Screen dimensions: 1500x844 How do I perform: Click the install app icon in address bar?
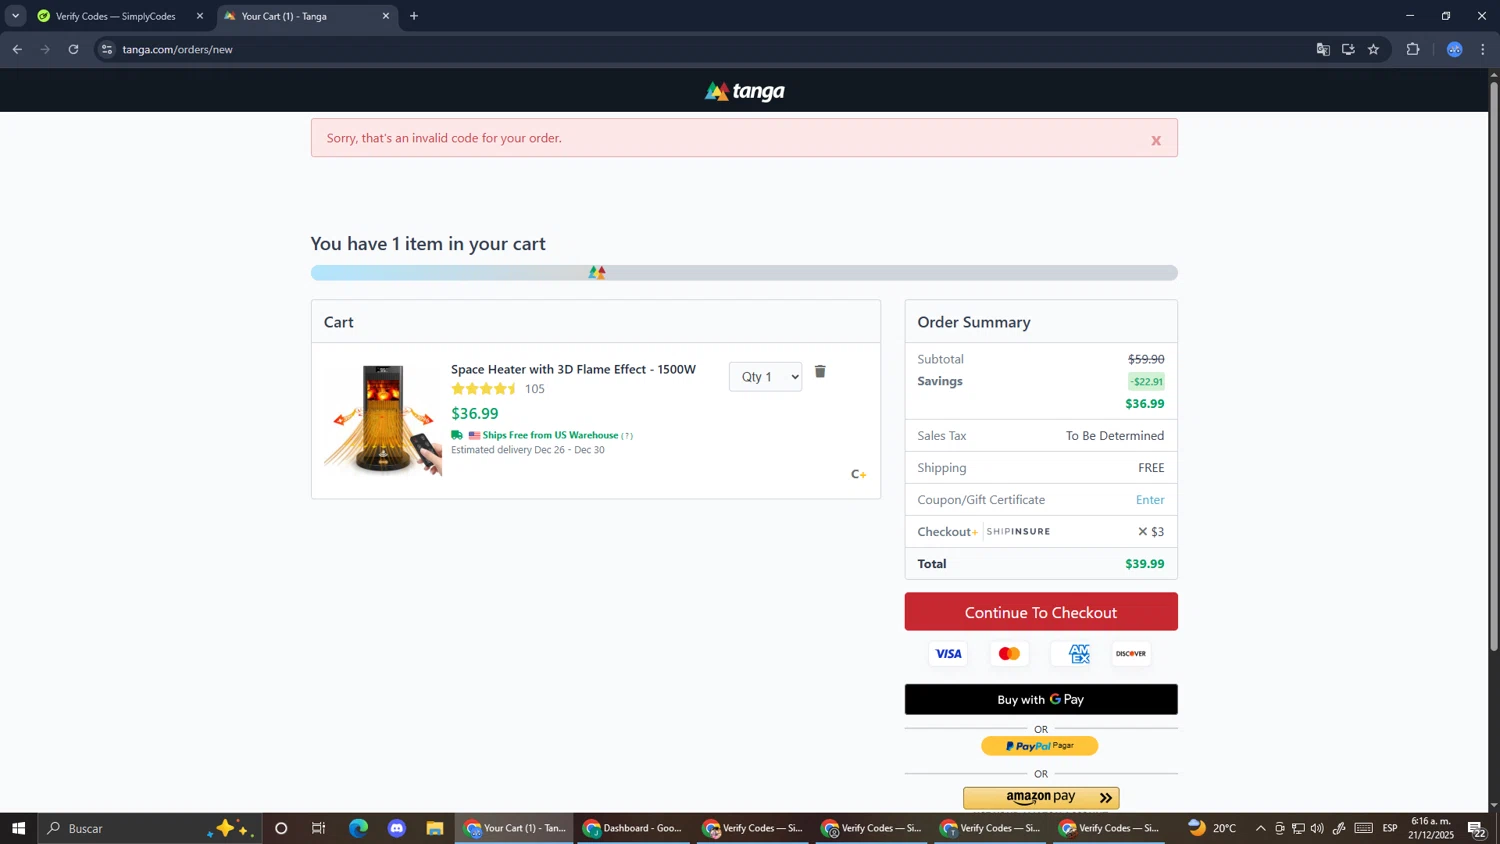tap(1348, 49)
